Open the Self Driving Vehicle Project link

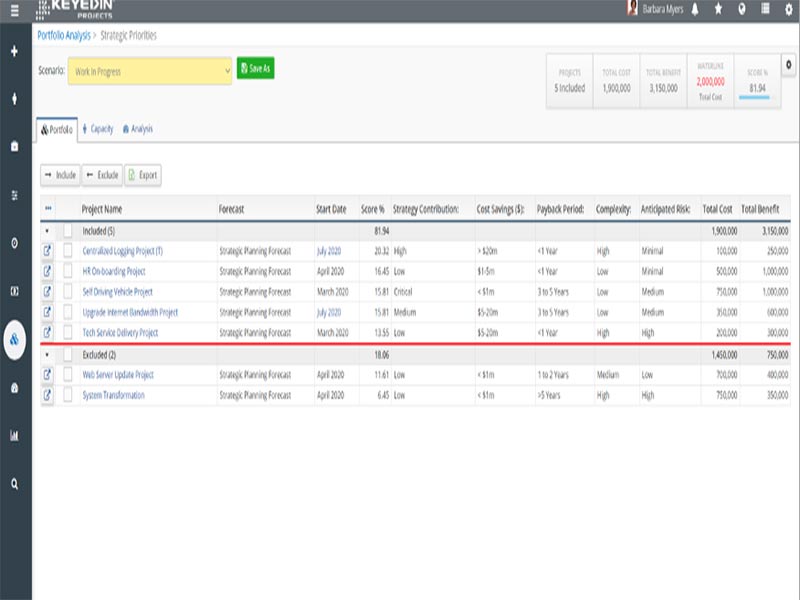tap(117, 292)
